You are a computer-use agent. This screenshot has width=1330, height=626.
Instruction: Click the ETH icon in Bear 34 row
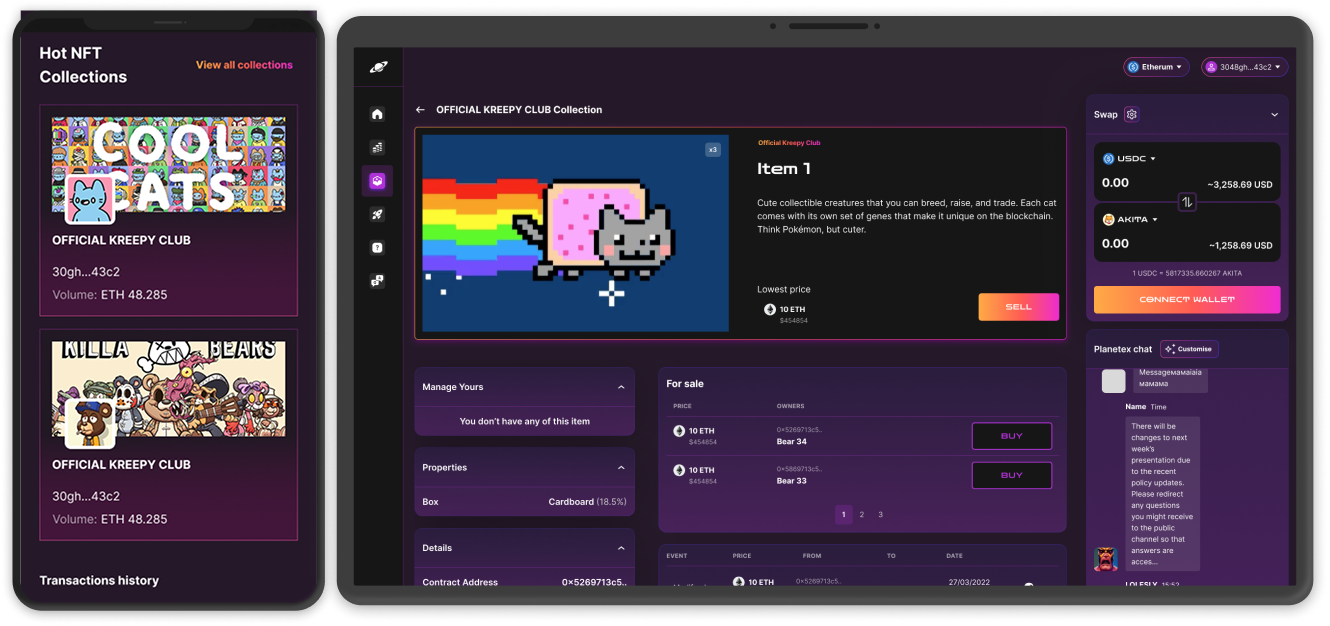point(679,431)
